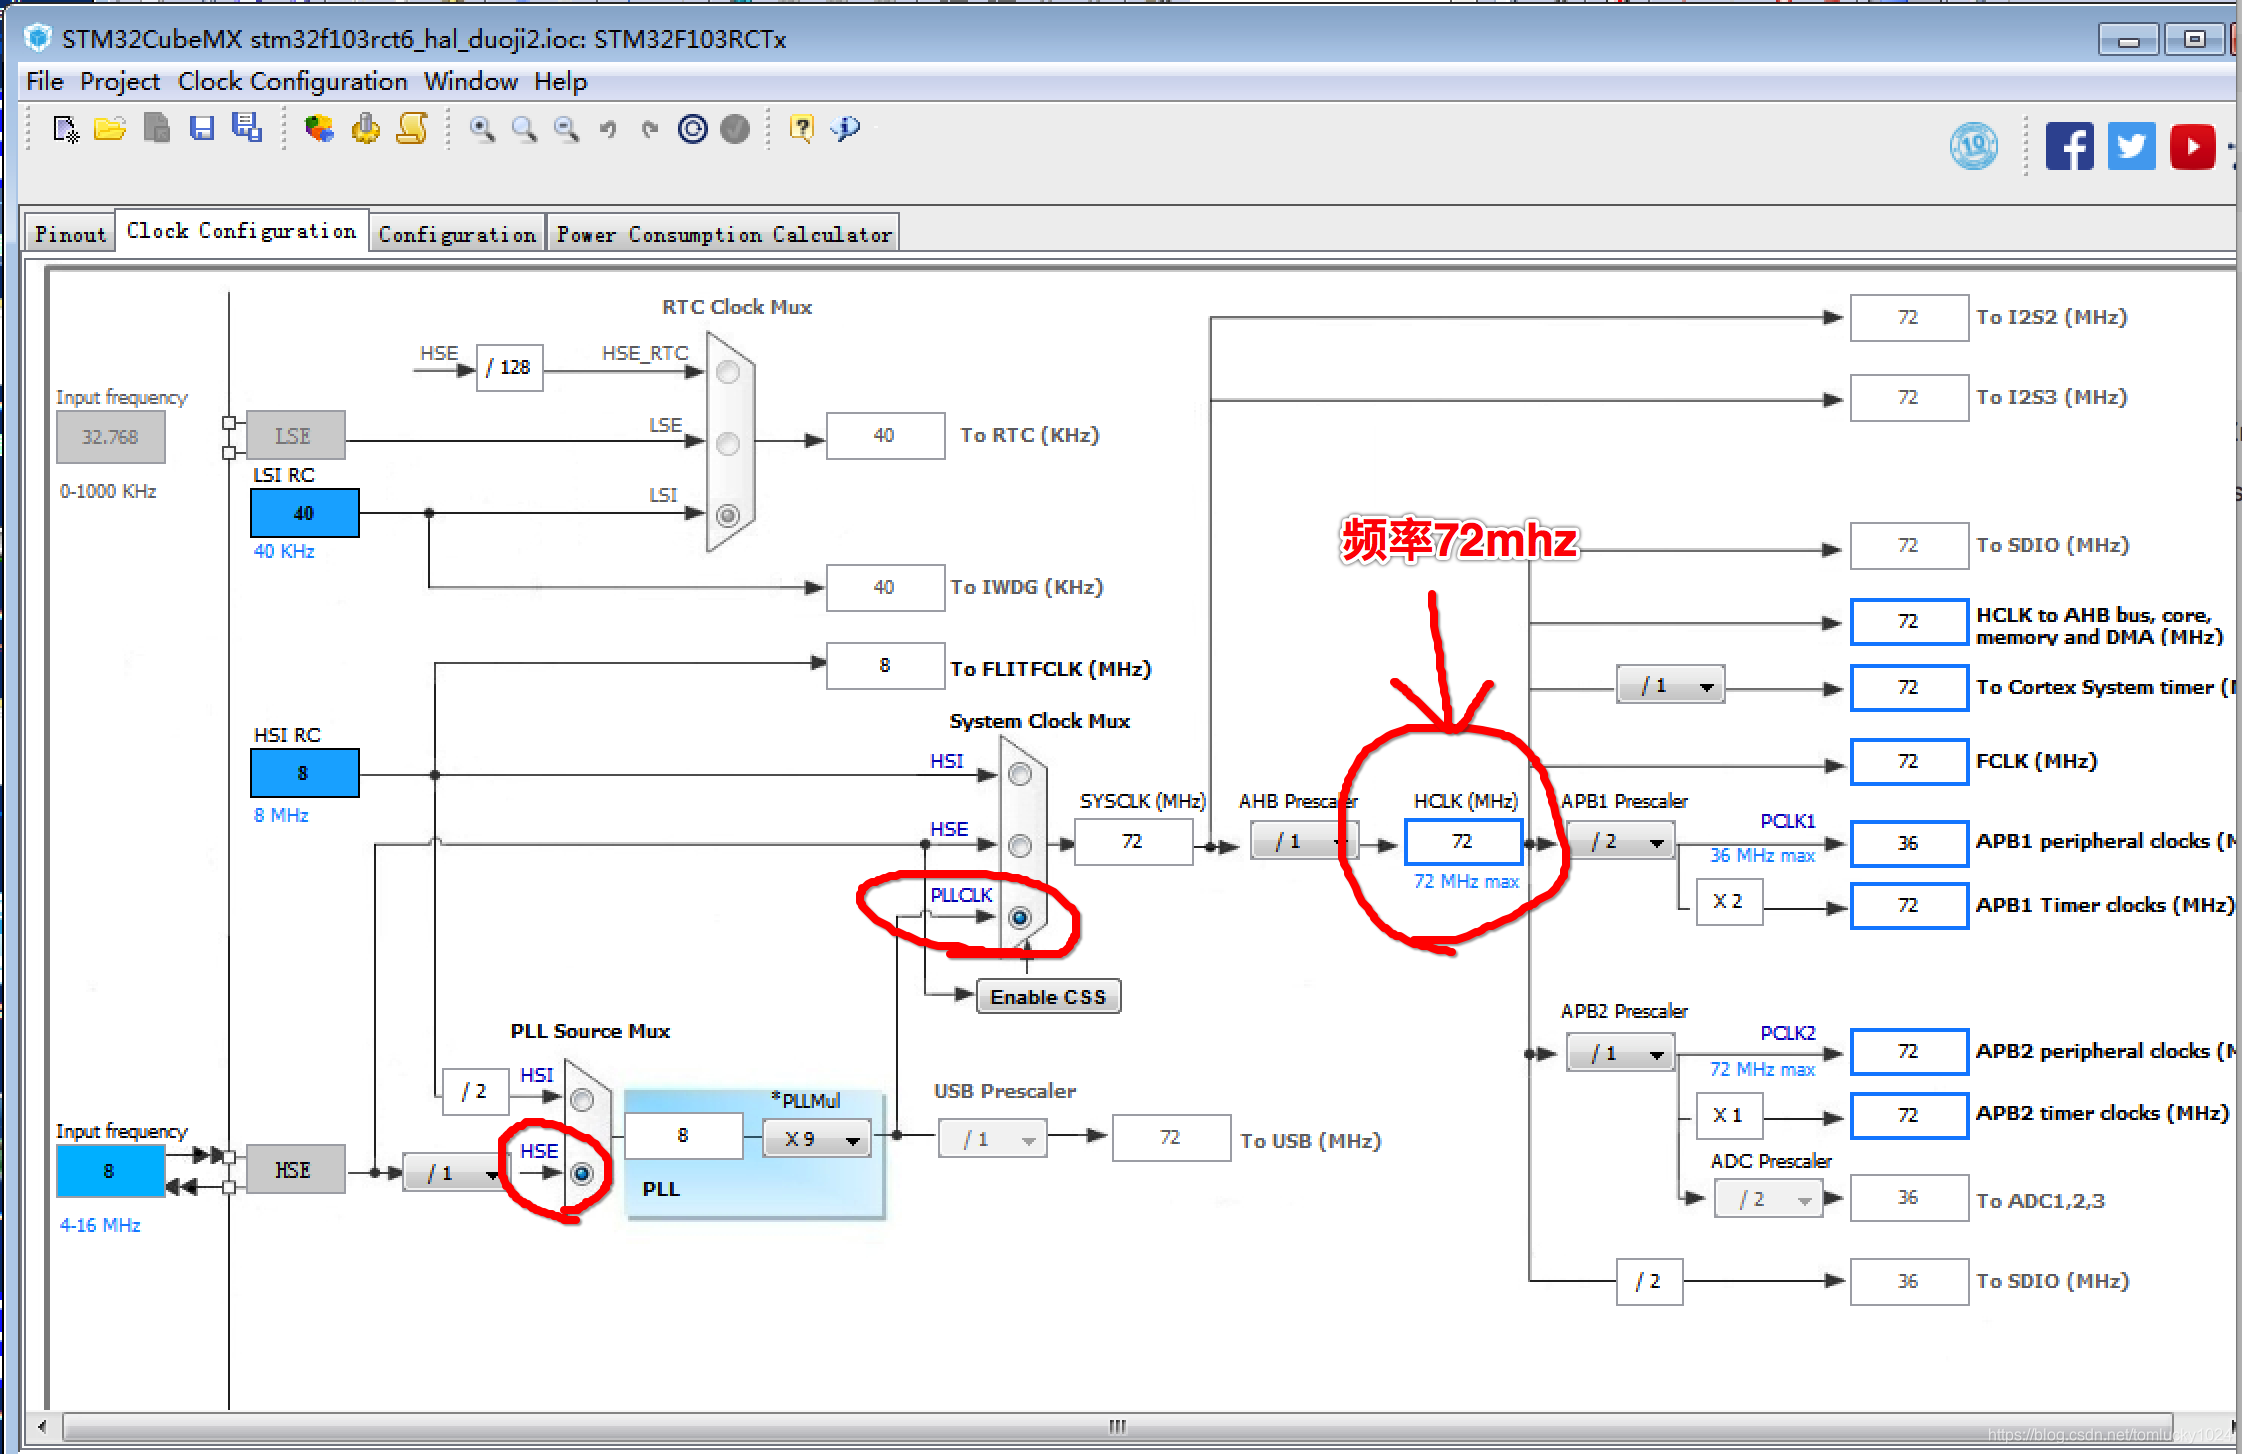Click the STM32CubeMX app icon in title bar
Image resolution: width=2242 pixels, height=1454 pixels.
[x=38, y=39]
